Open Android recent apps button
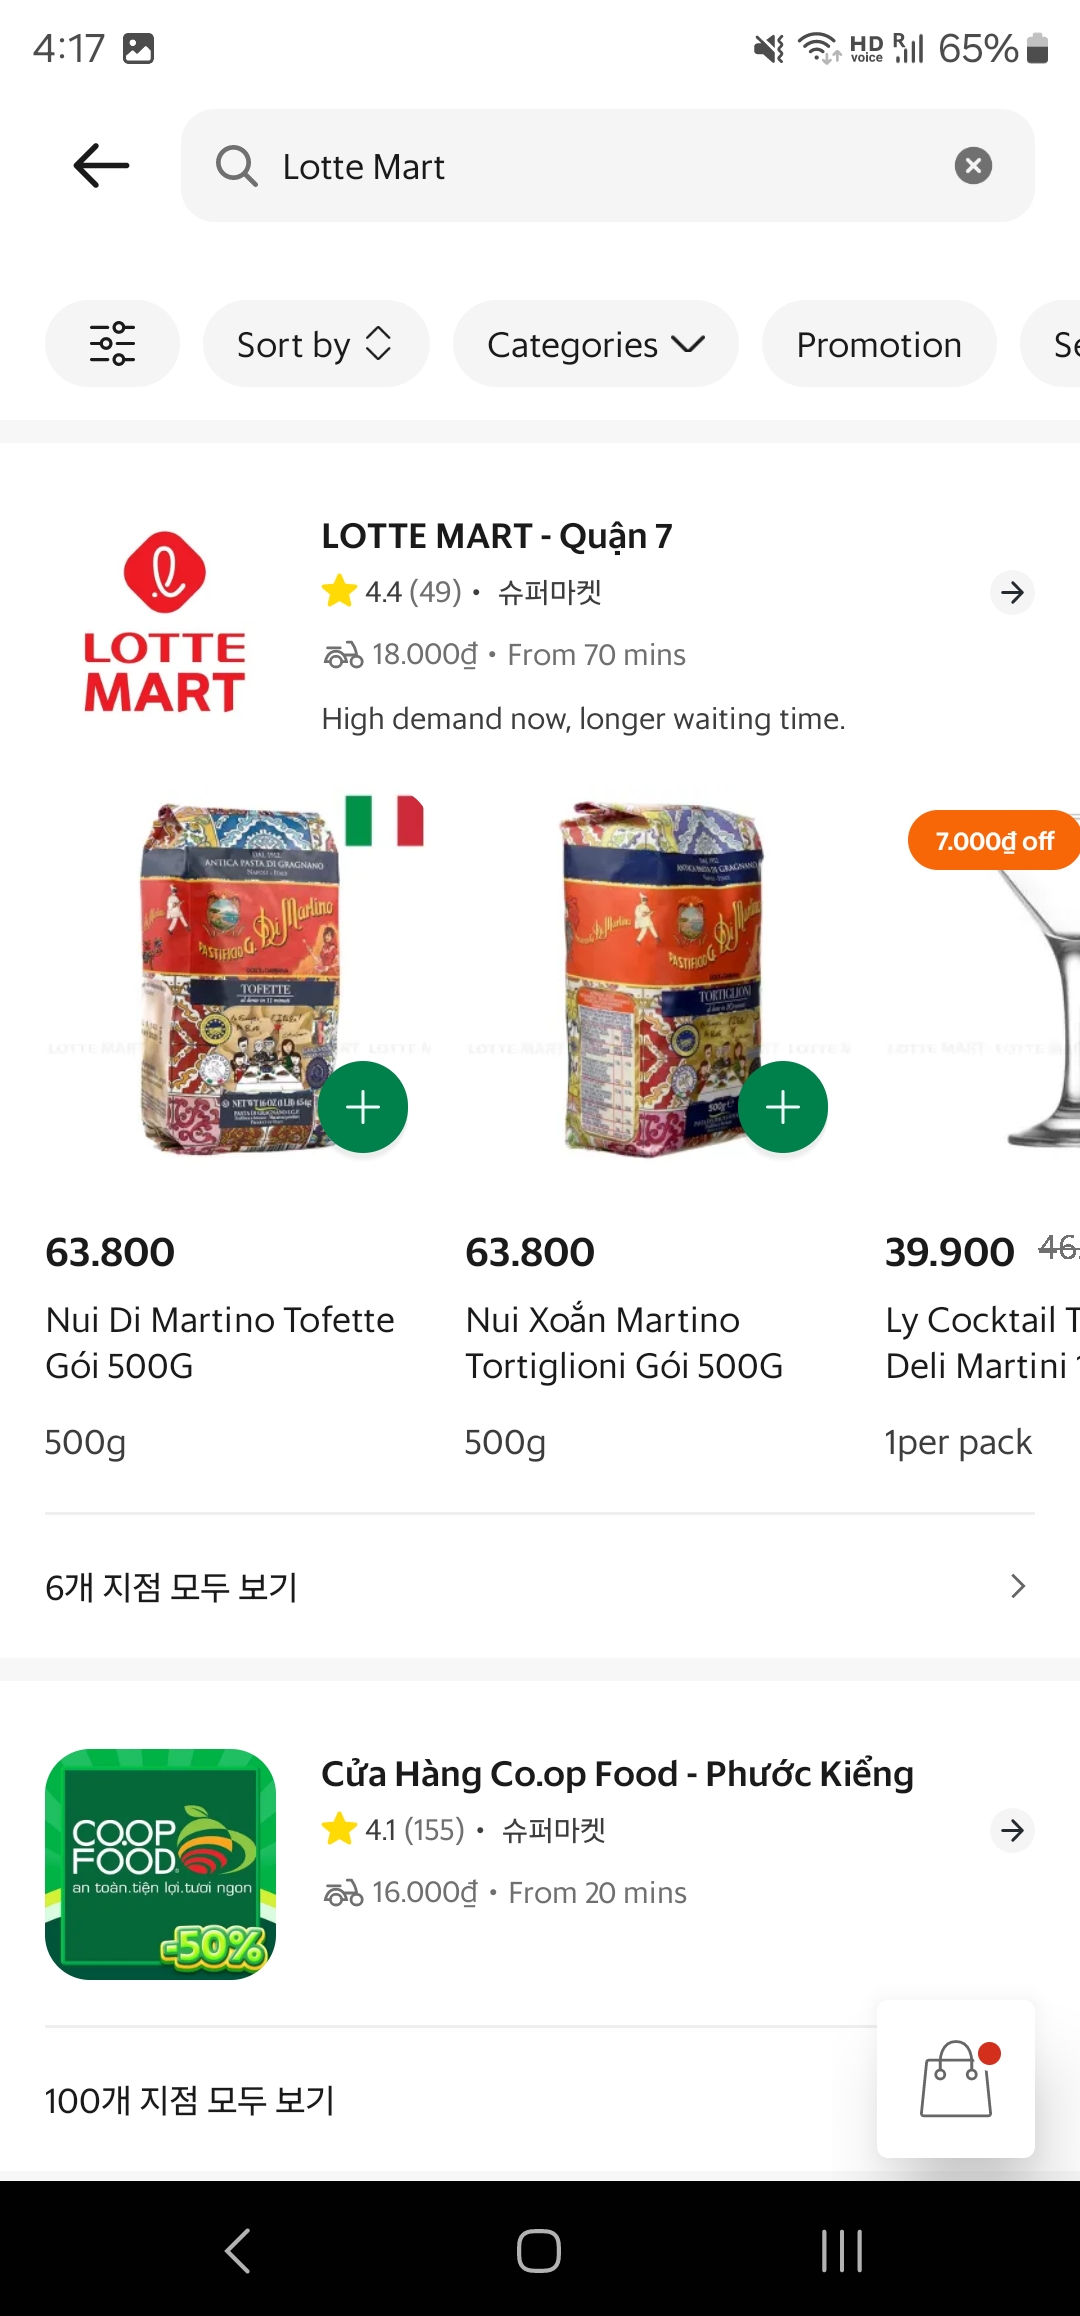Viewport: 1080px width, 2316px height. click(x=841, y=2251)
